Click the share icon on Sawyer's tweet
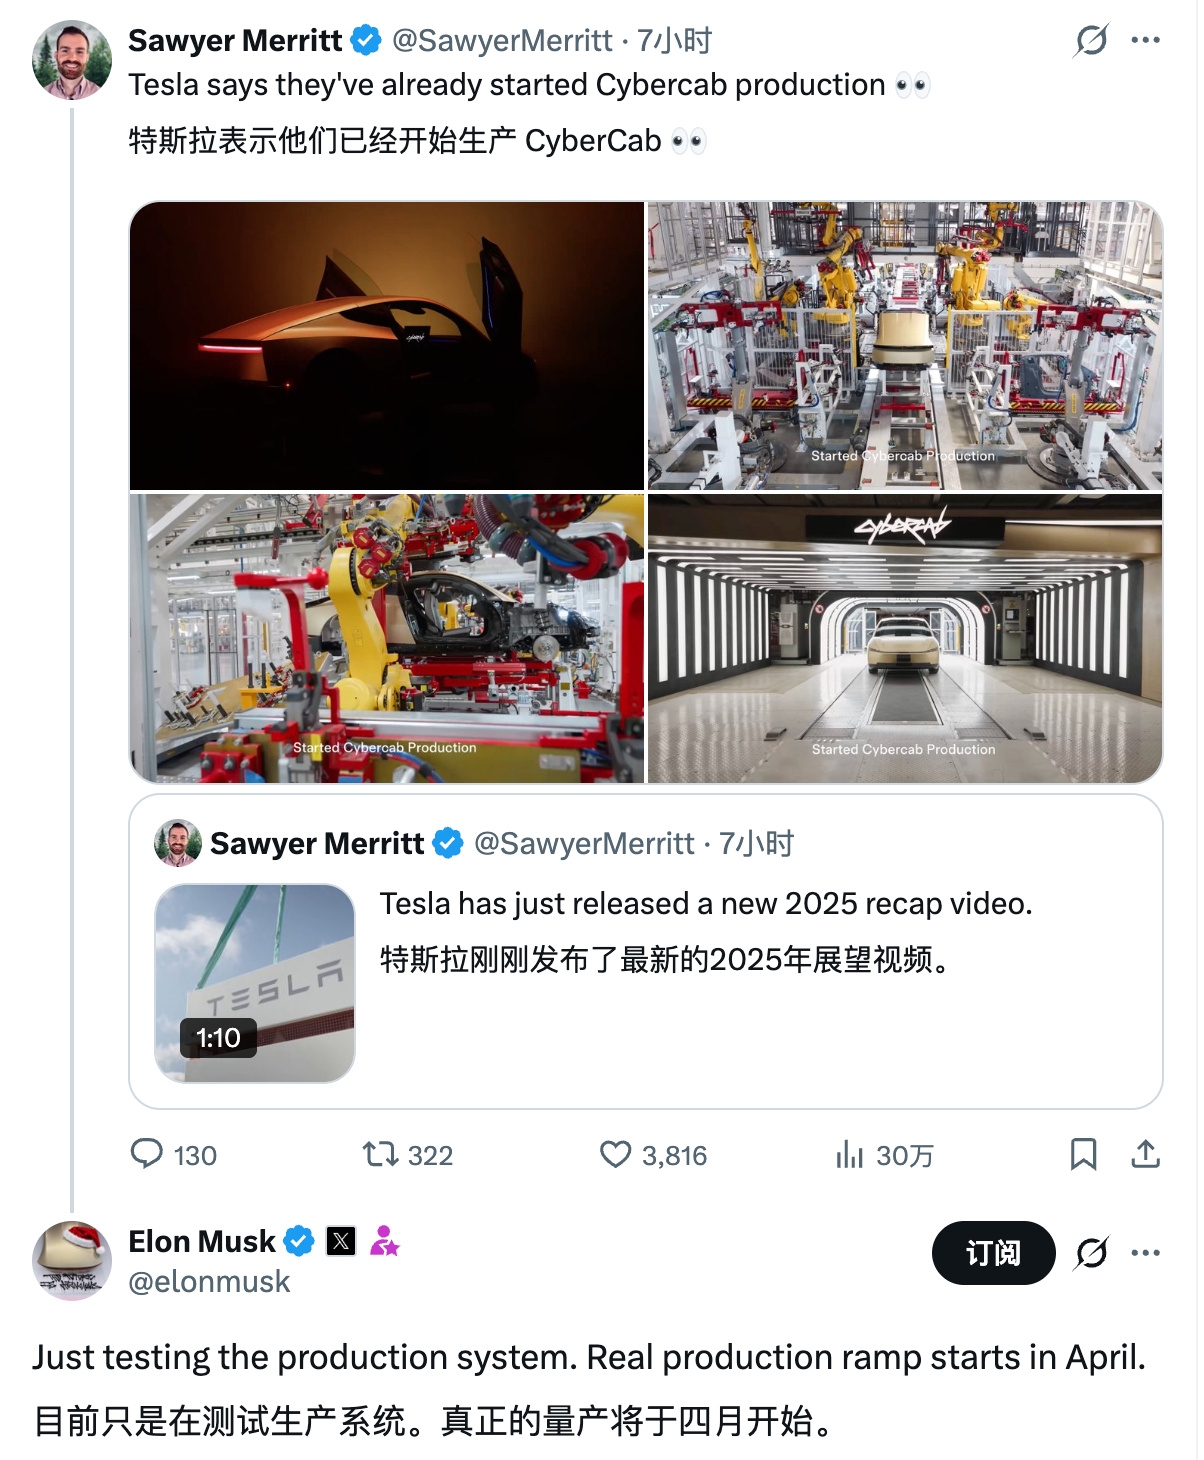1204x1460 pixels. coord(1145,1154)
